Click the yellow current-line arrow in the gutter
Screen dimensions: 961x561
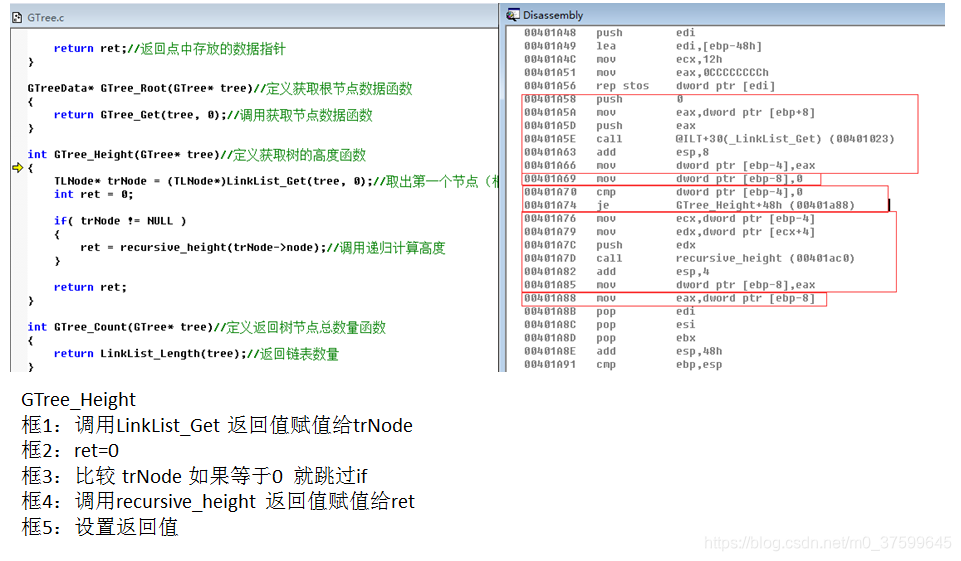[x=18, y=167]
